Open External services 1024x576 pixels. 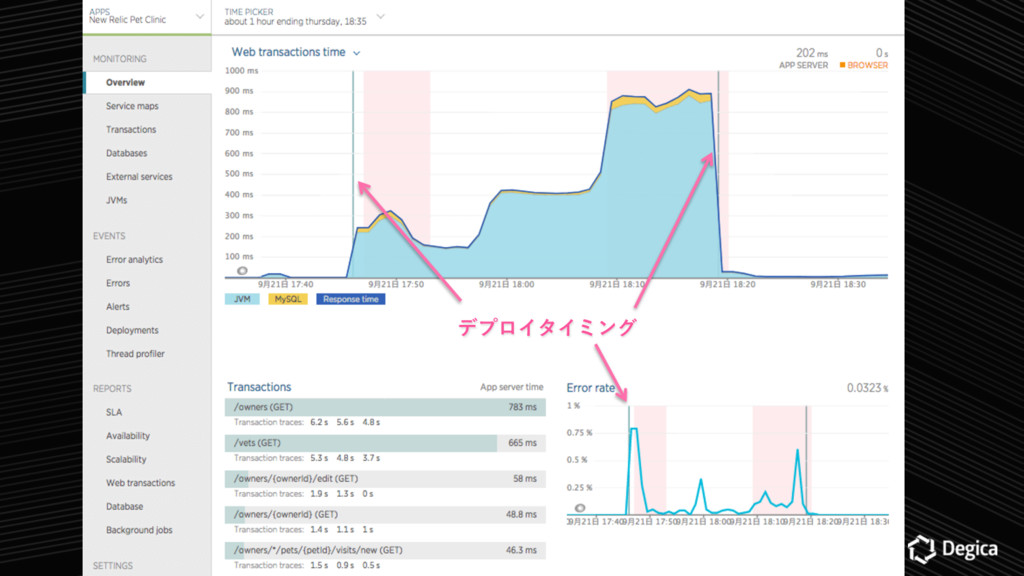coord(139,176)
